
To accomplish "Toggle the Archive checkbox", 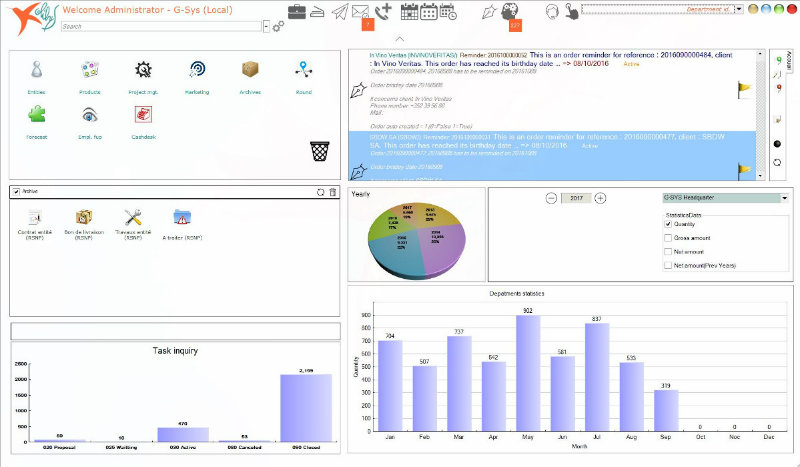I will (17, 190).
